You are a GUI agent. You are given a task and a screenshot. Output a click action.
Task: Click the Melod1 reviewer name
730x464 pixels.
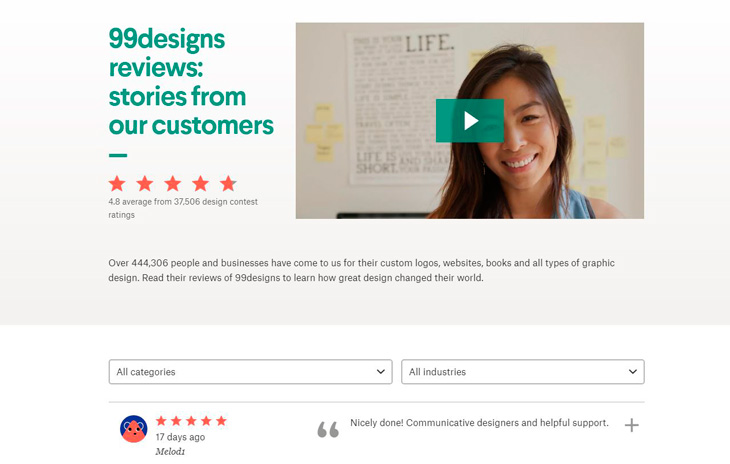[170, 452]
